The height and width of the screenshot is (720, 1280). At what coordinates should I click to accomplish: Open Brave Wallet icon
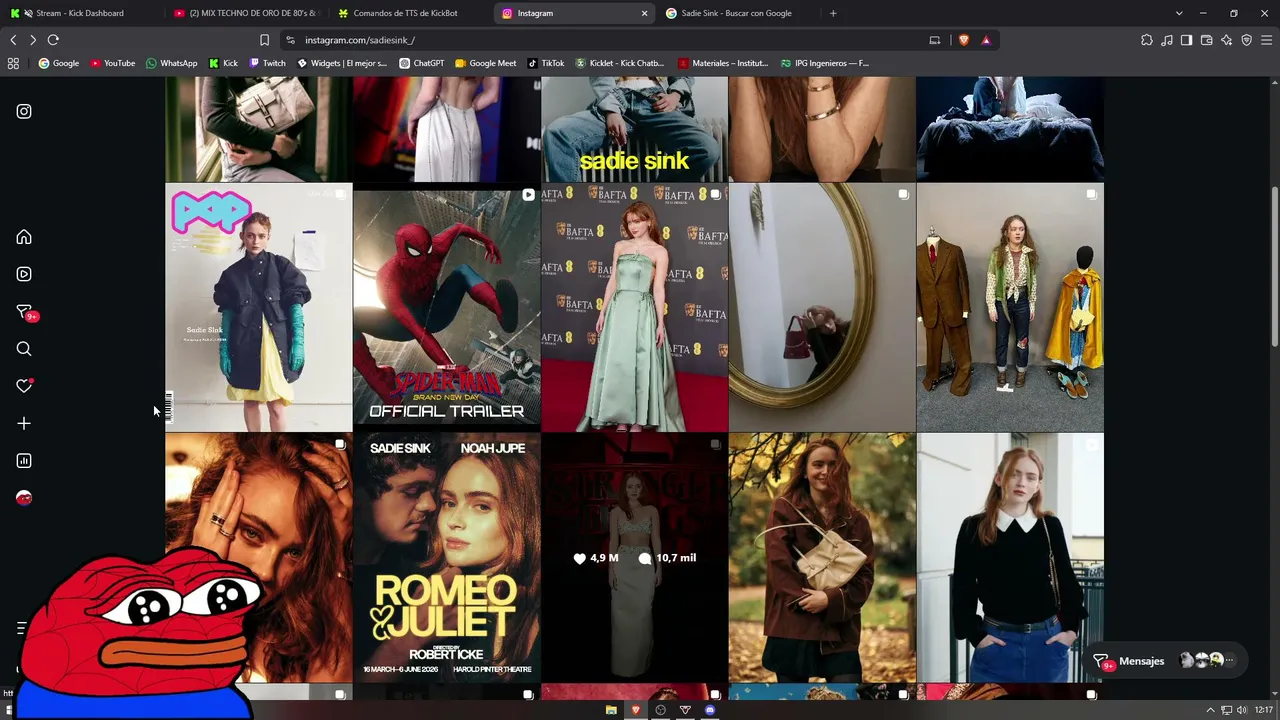[x=1206, y=40]
